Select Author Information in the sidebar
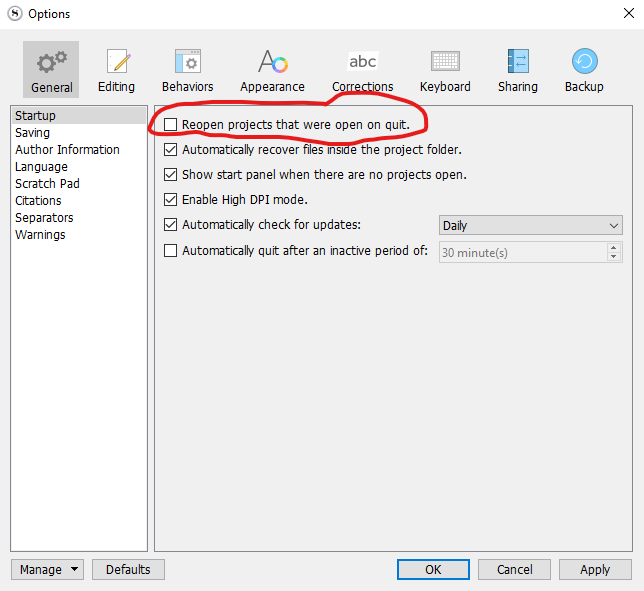 tap(67, 150)
